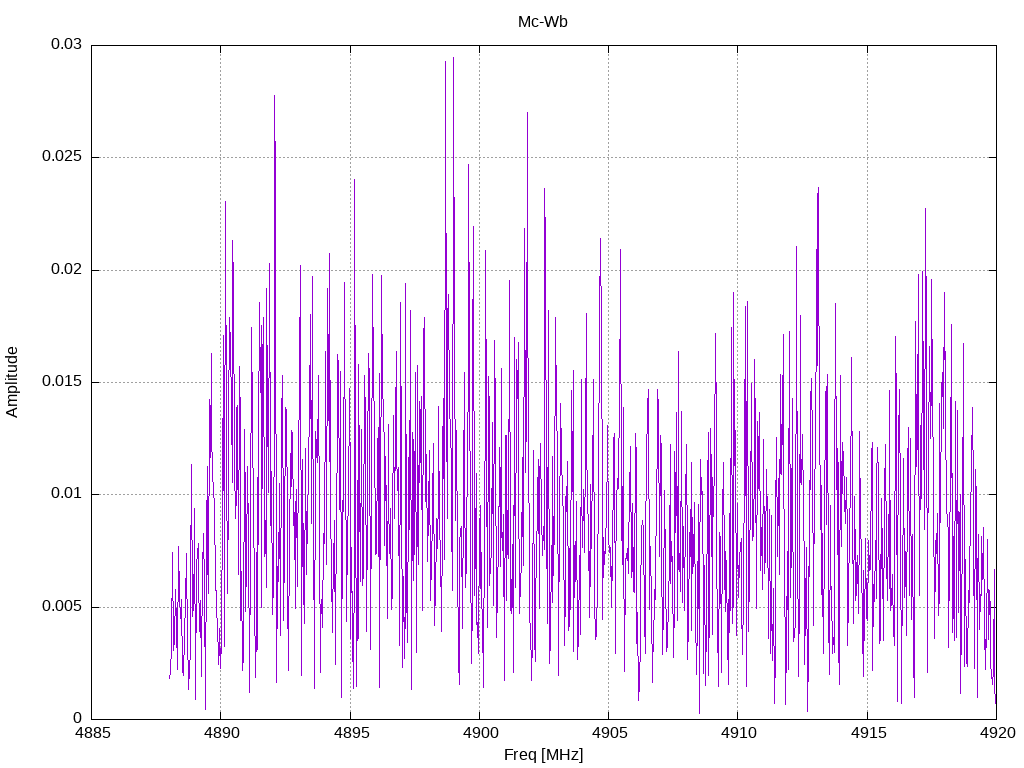Click the 4910 x-axis tick label
Screen dimensions: 1024x768
click(x=739, y=733)
